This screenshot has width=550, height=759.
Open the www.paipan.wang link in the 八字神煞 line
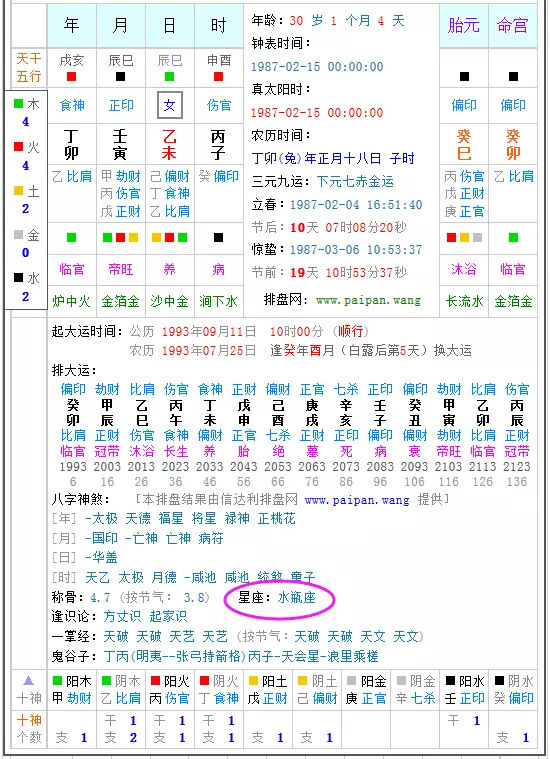[357, 500]
